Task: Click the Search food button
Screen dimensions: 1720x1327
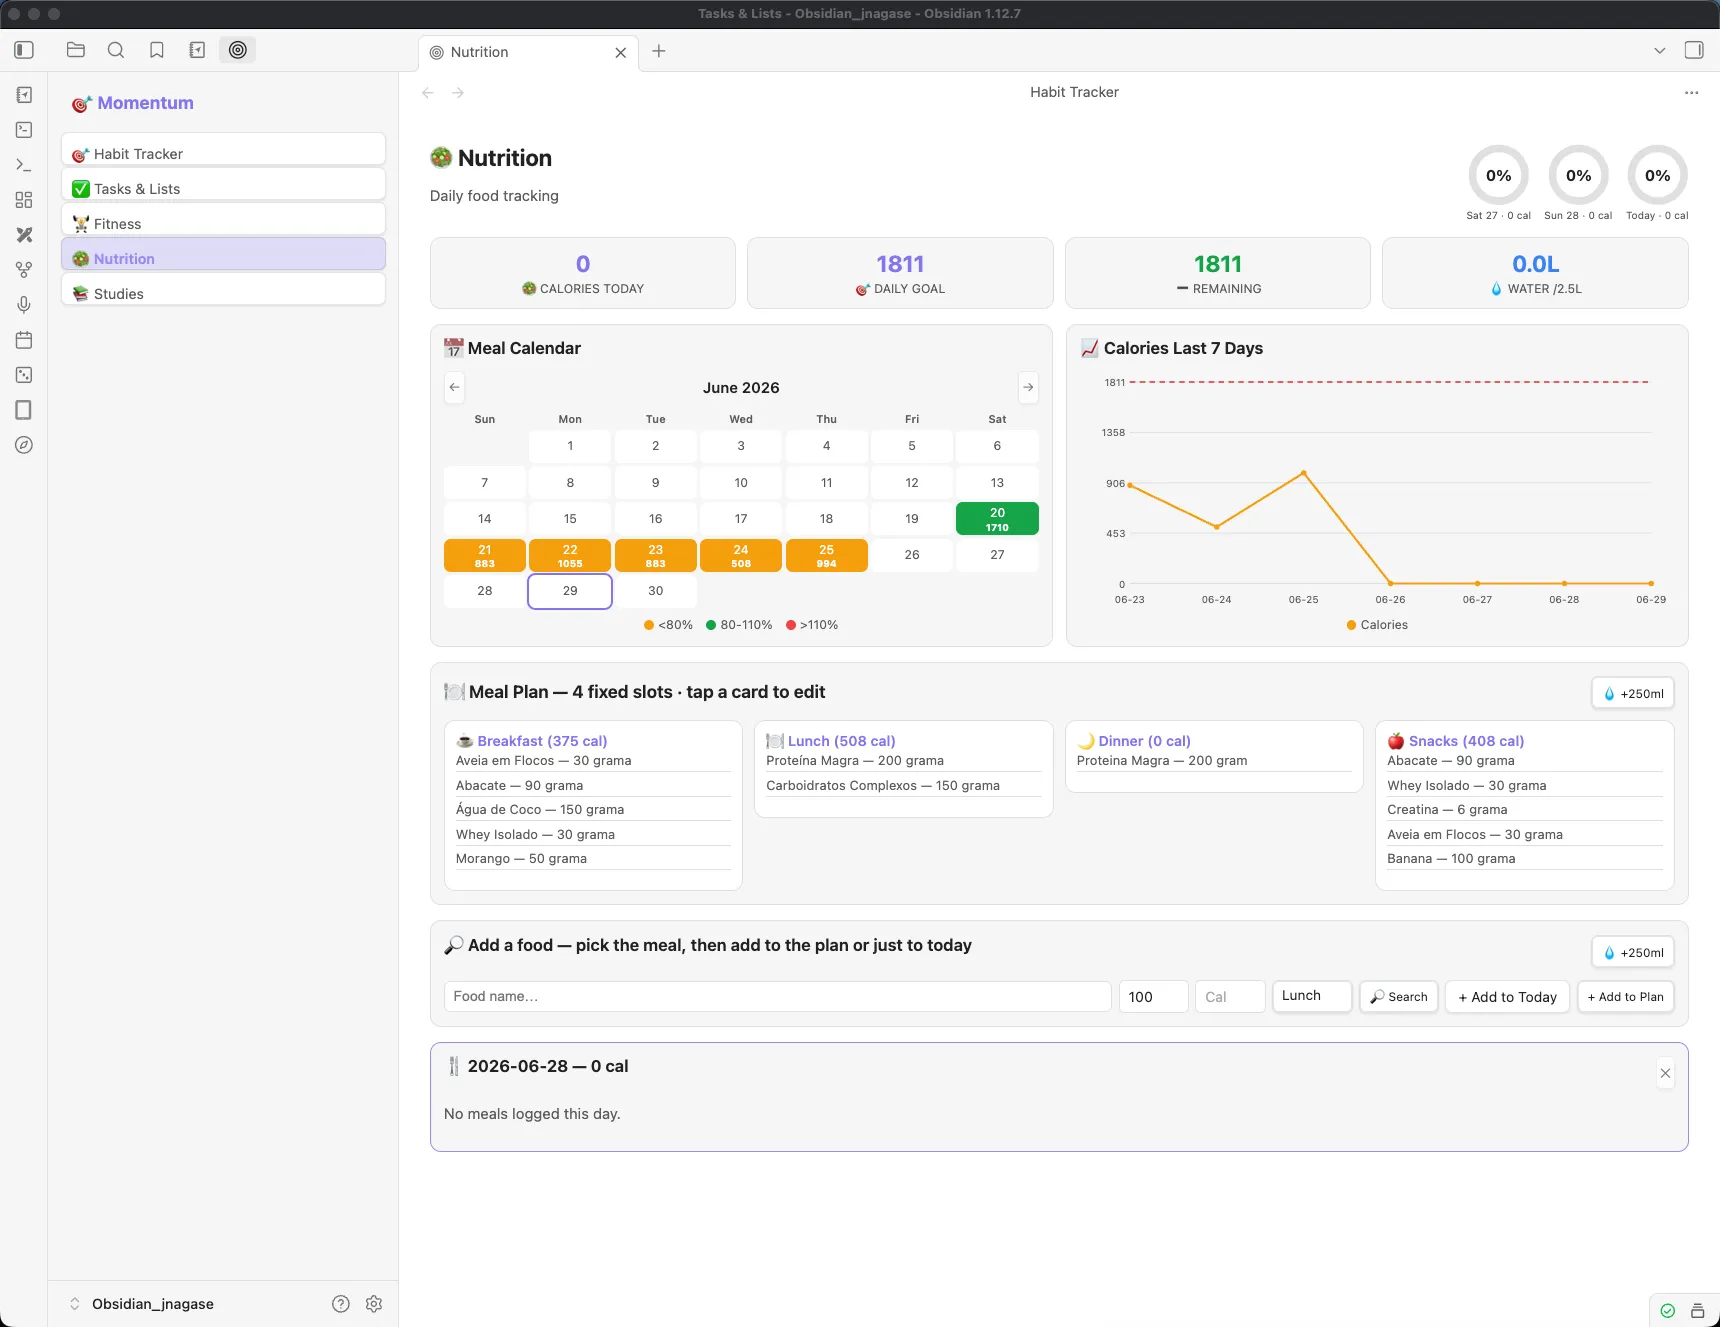Action: click(1399, 997)
